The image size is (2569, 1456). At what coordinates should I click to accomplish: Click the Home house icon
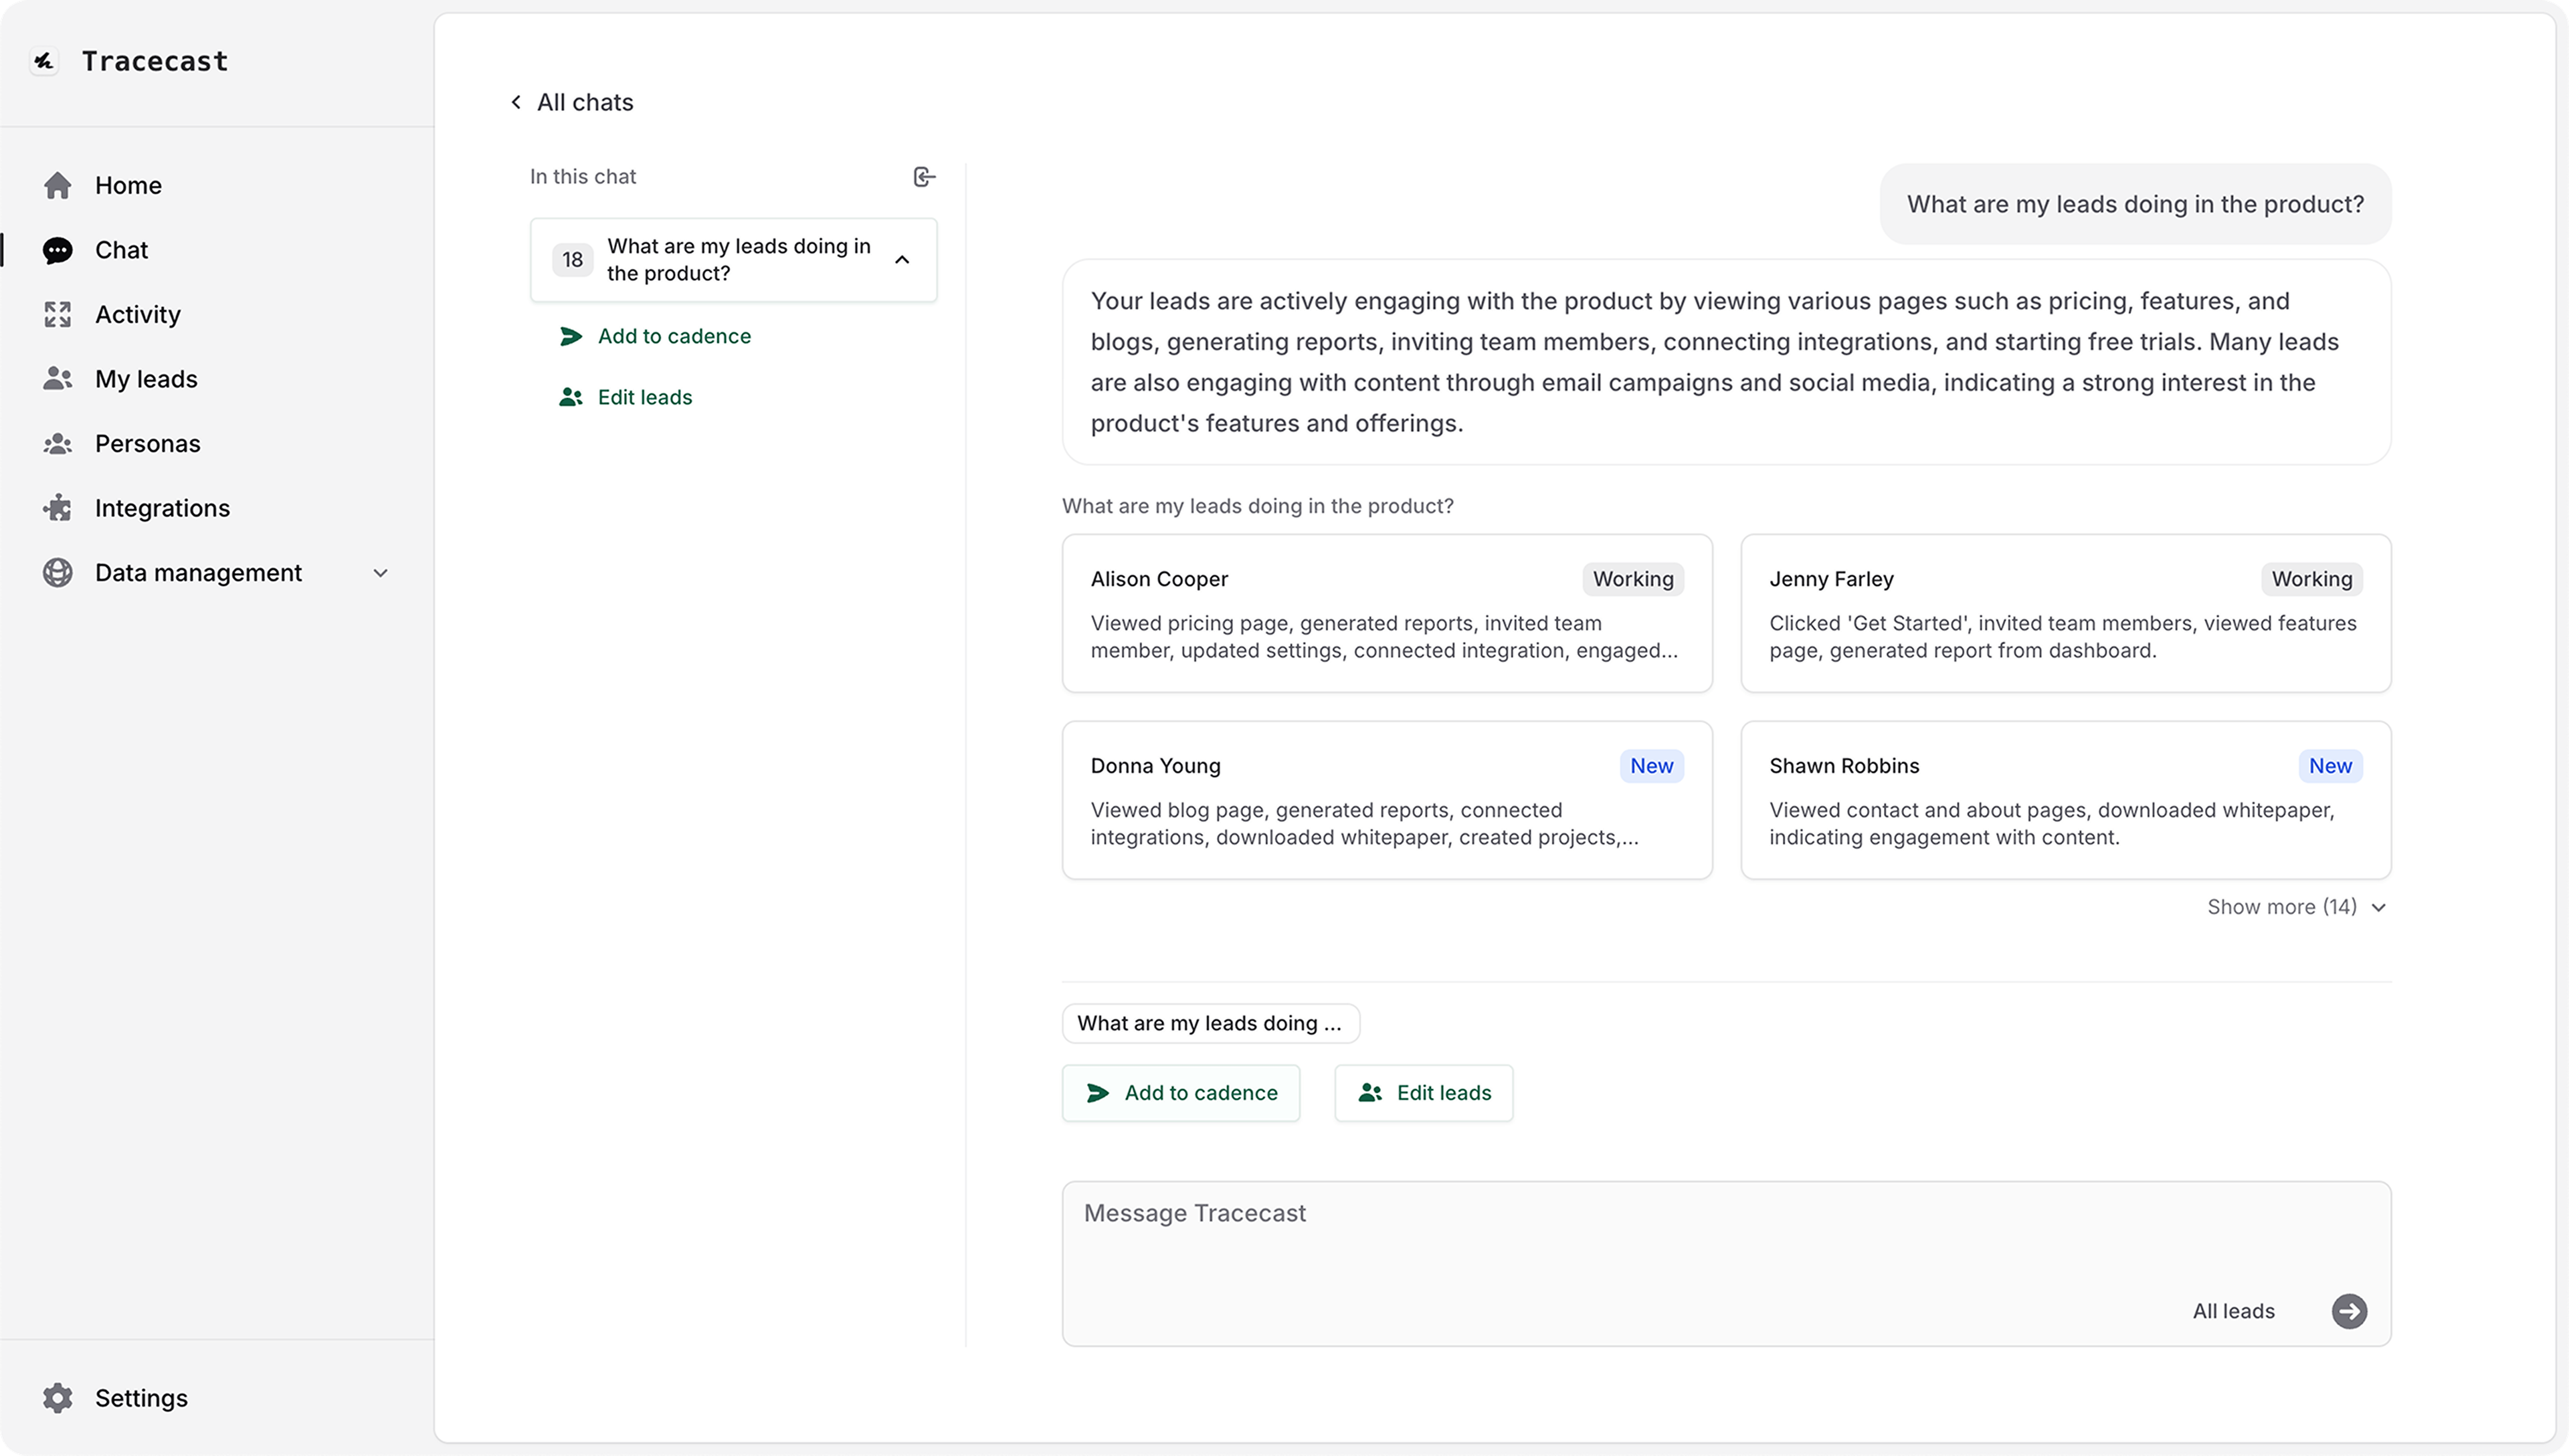(x=58, y=185)
